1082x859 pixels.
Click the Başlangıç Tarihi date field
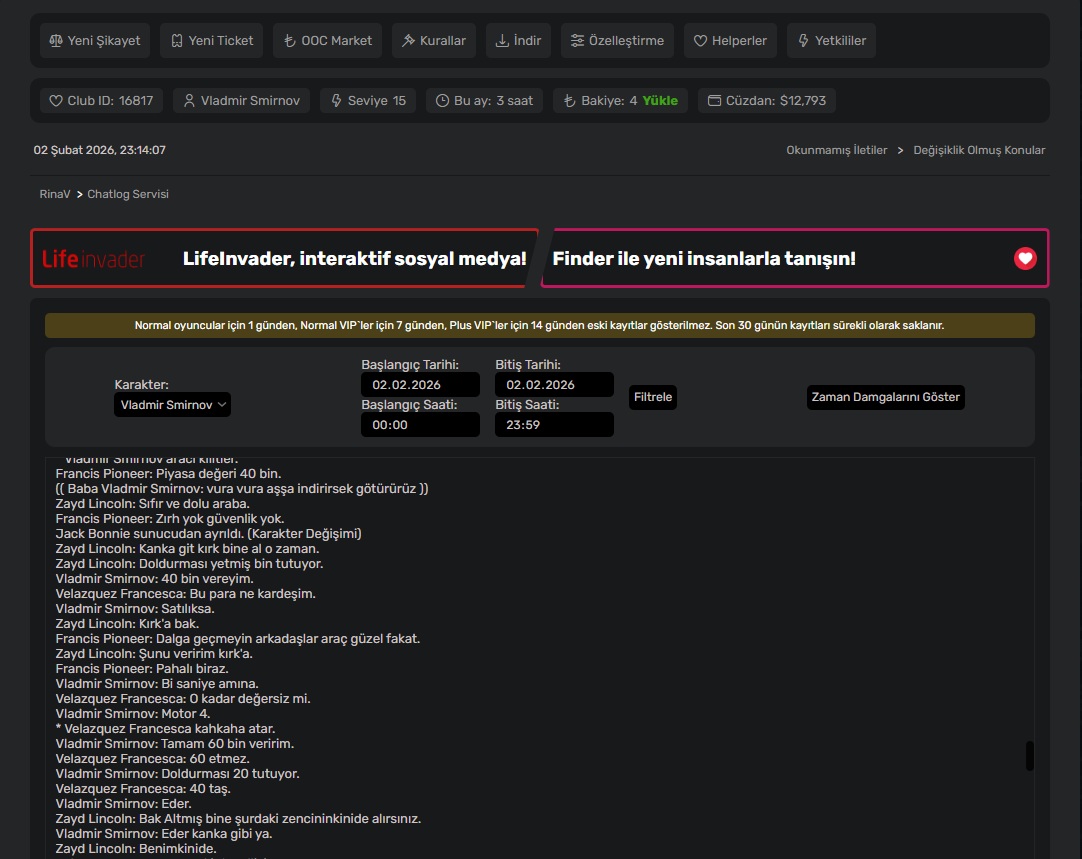click(420, 385)
